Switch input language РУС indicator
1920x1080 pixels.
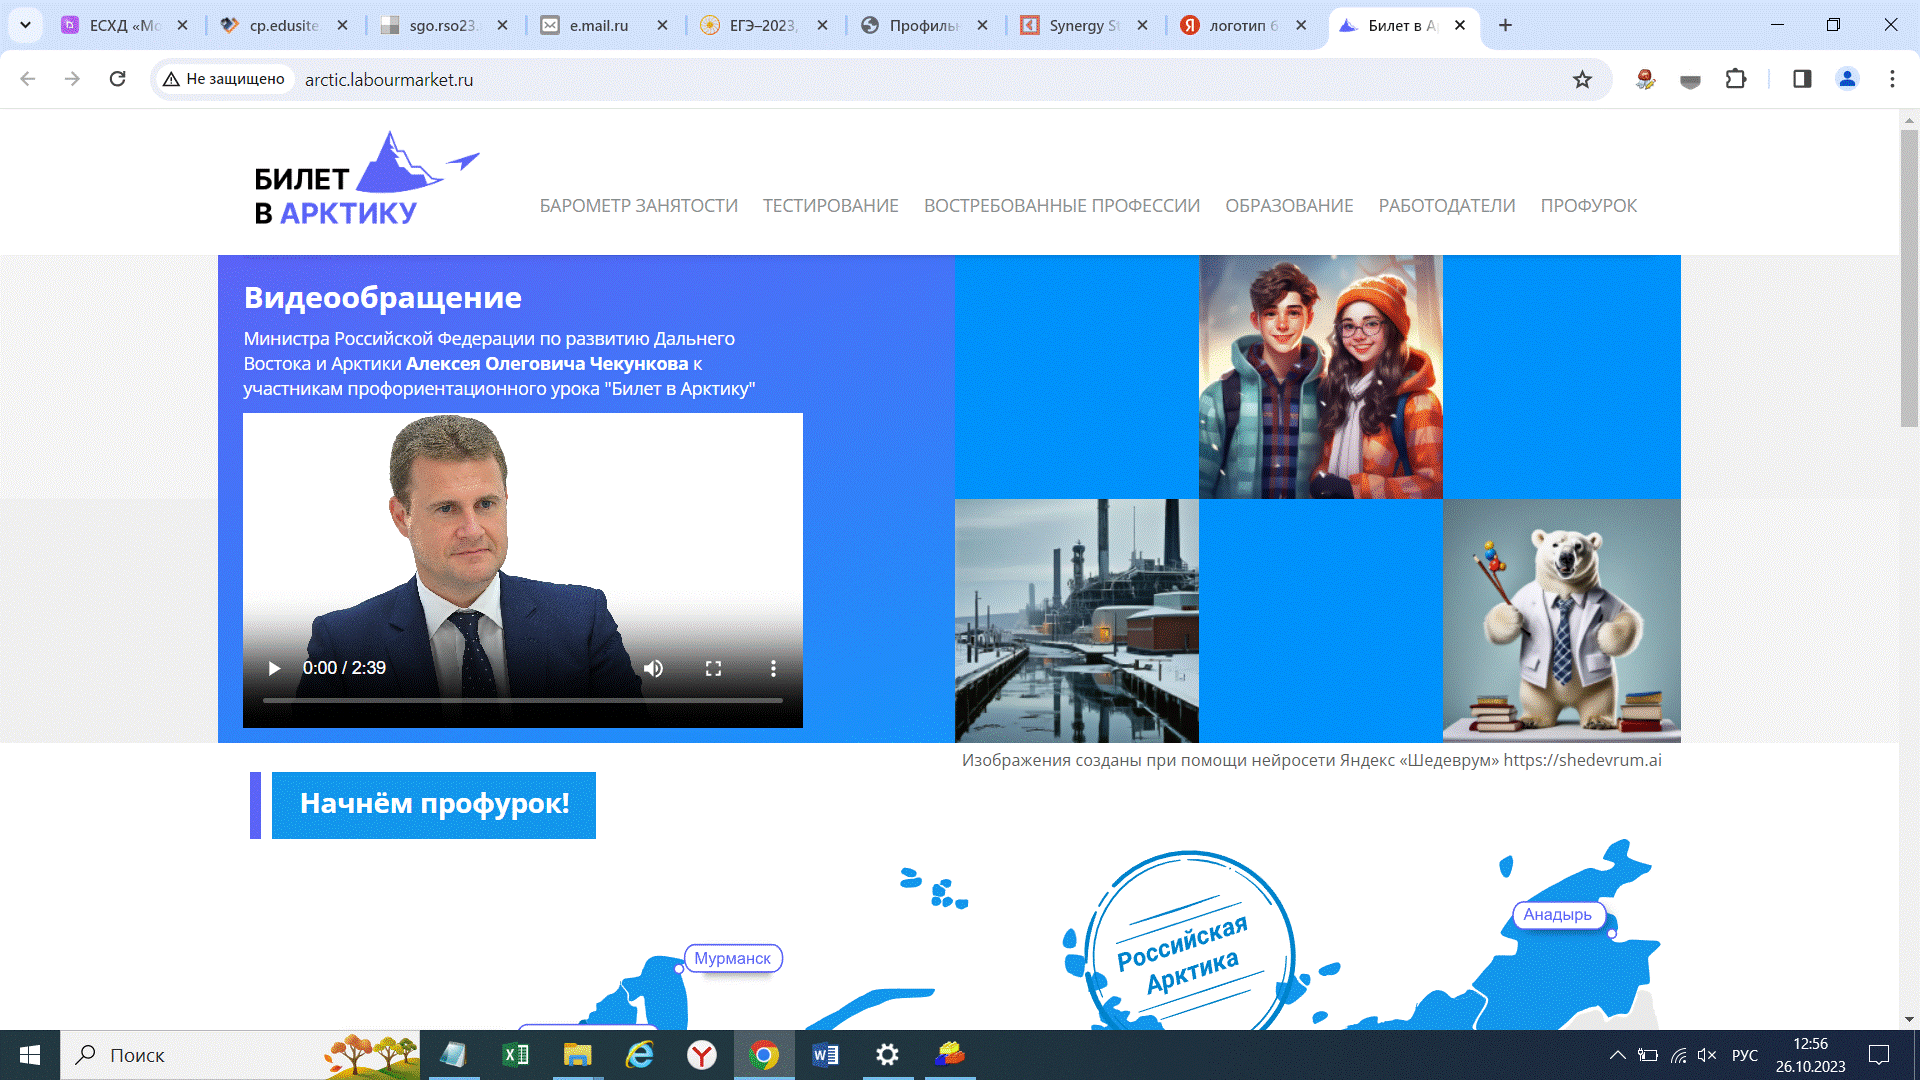pos(1745,1055)
